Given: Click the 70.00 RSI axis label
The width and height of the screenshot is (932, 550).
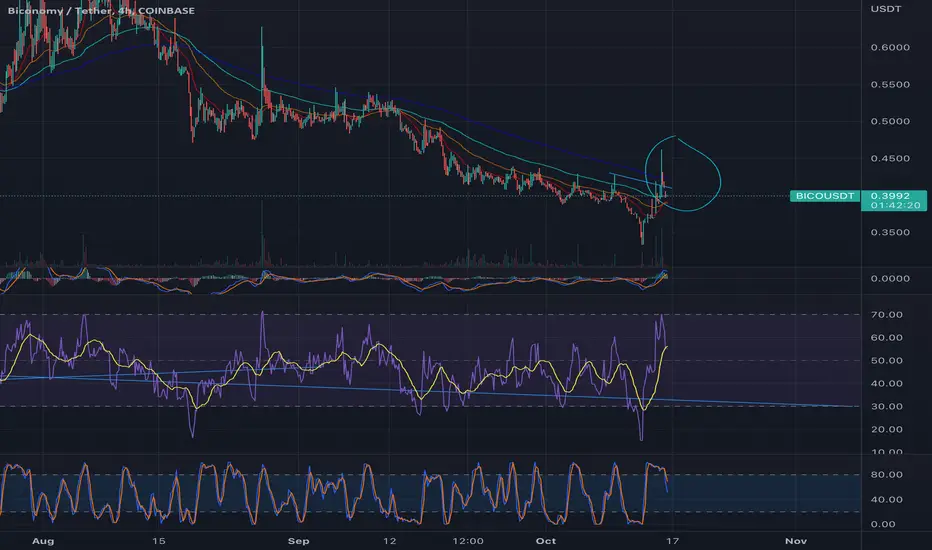Looking at the screenshot, I should click(887, 315).
